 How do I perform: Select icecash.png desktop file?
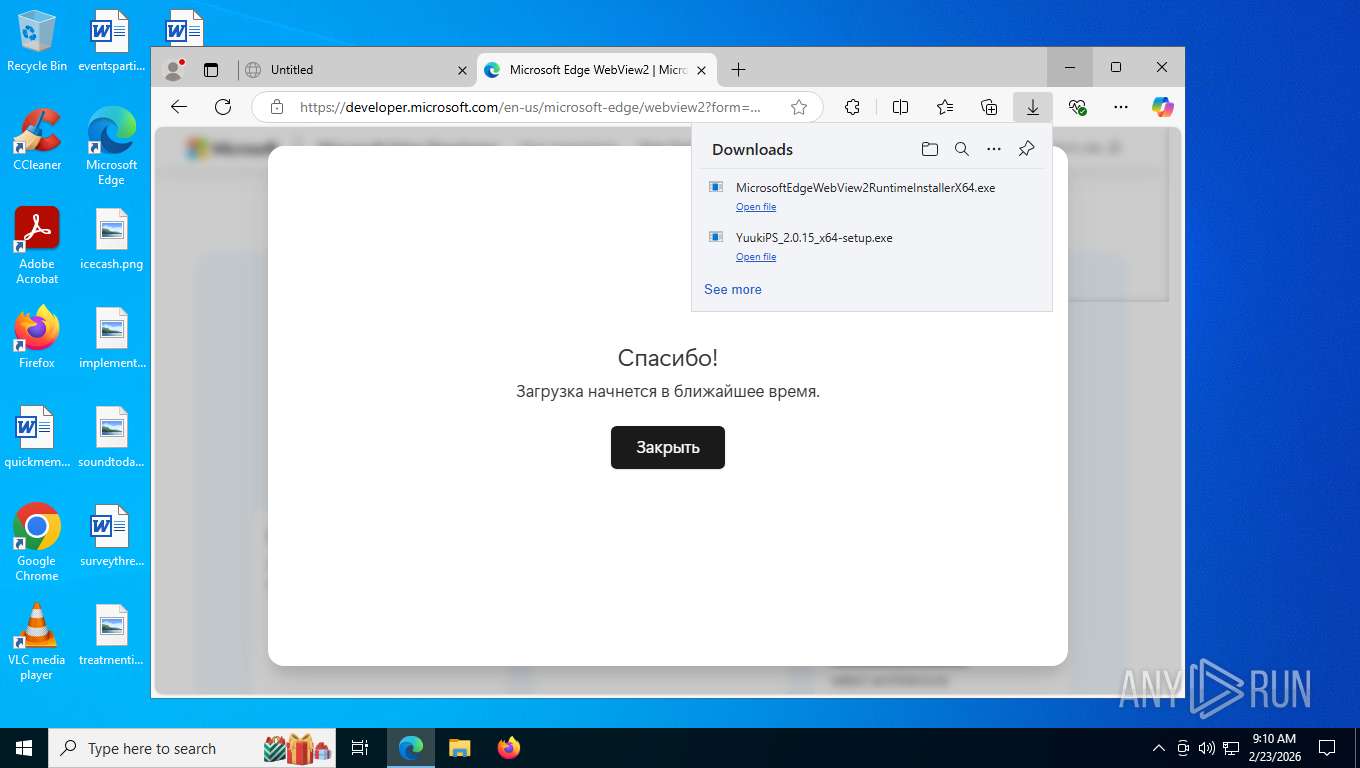click(x=111, y=240)
